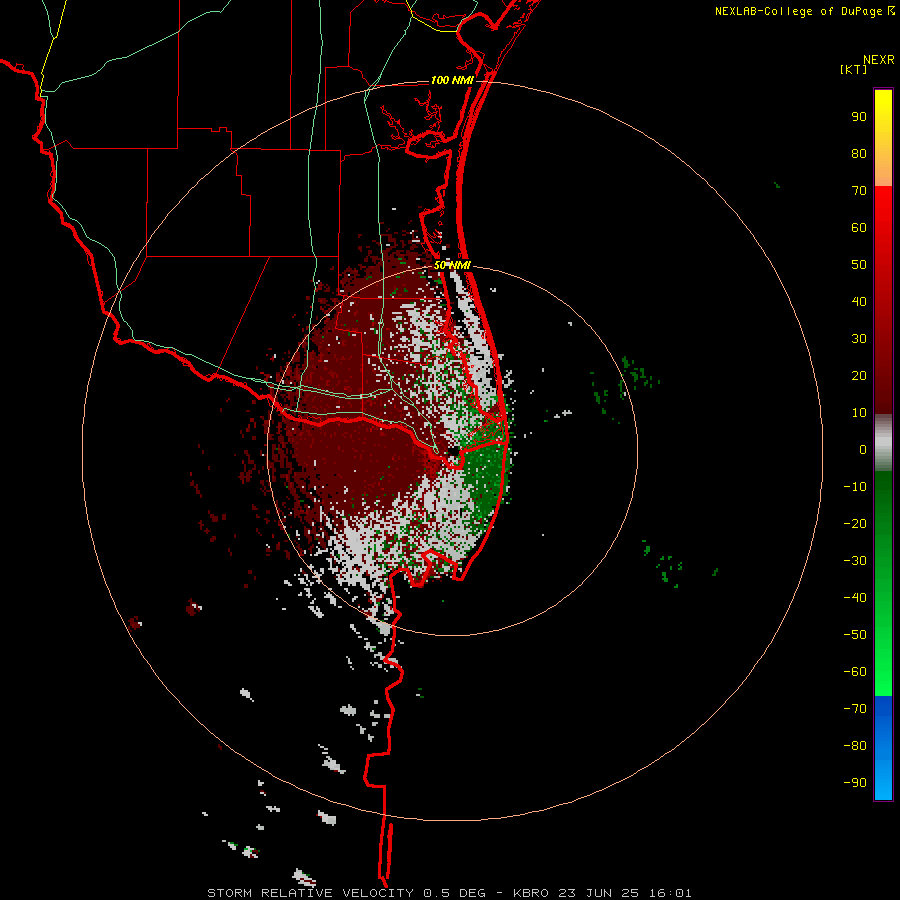Click the -20 knot scale label

(855, 523)
